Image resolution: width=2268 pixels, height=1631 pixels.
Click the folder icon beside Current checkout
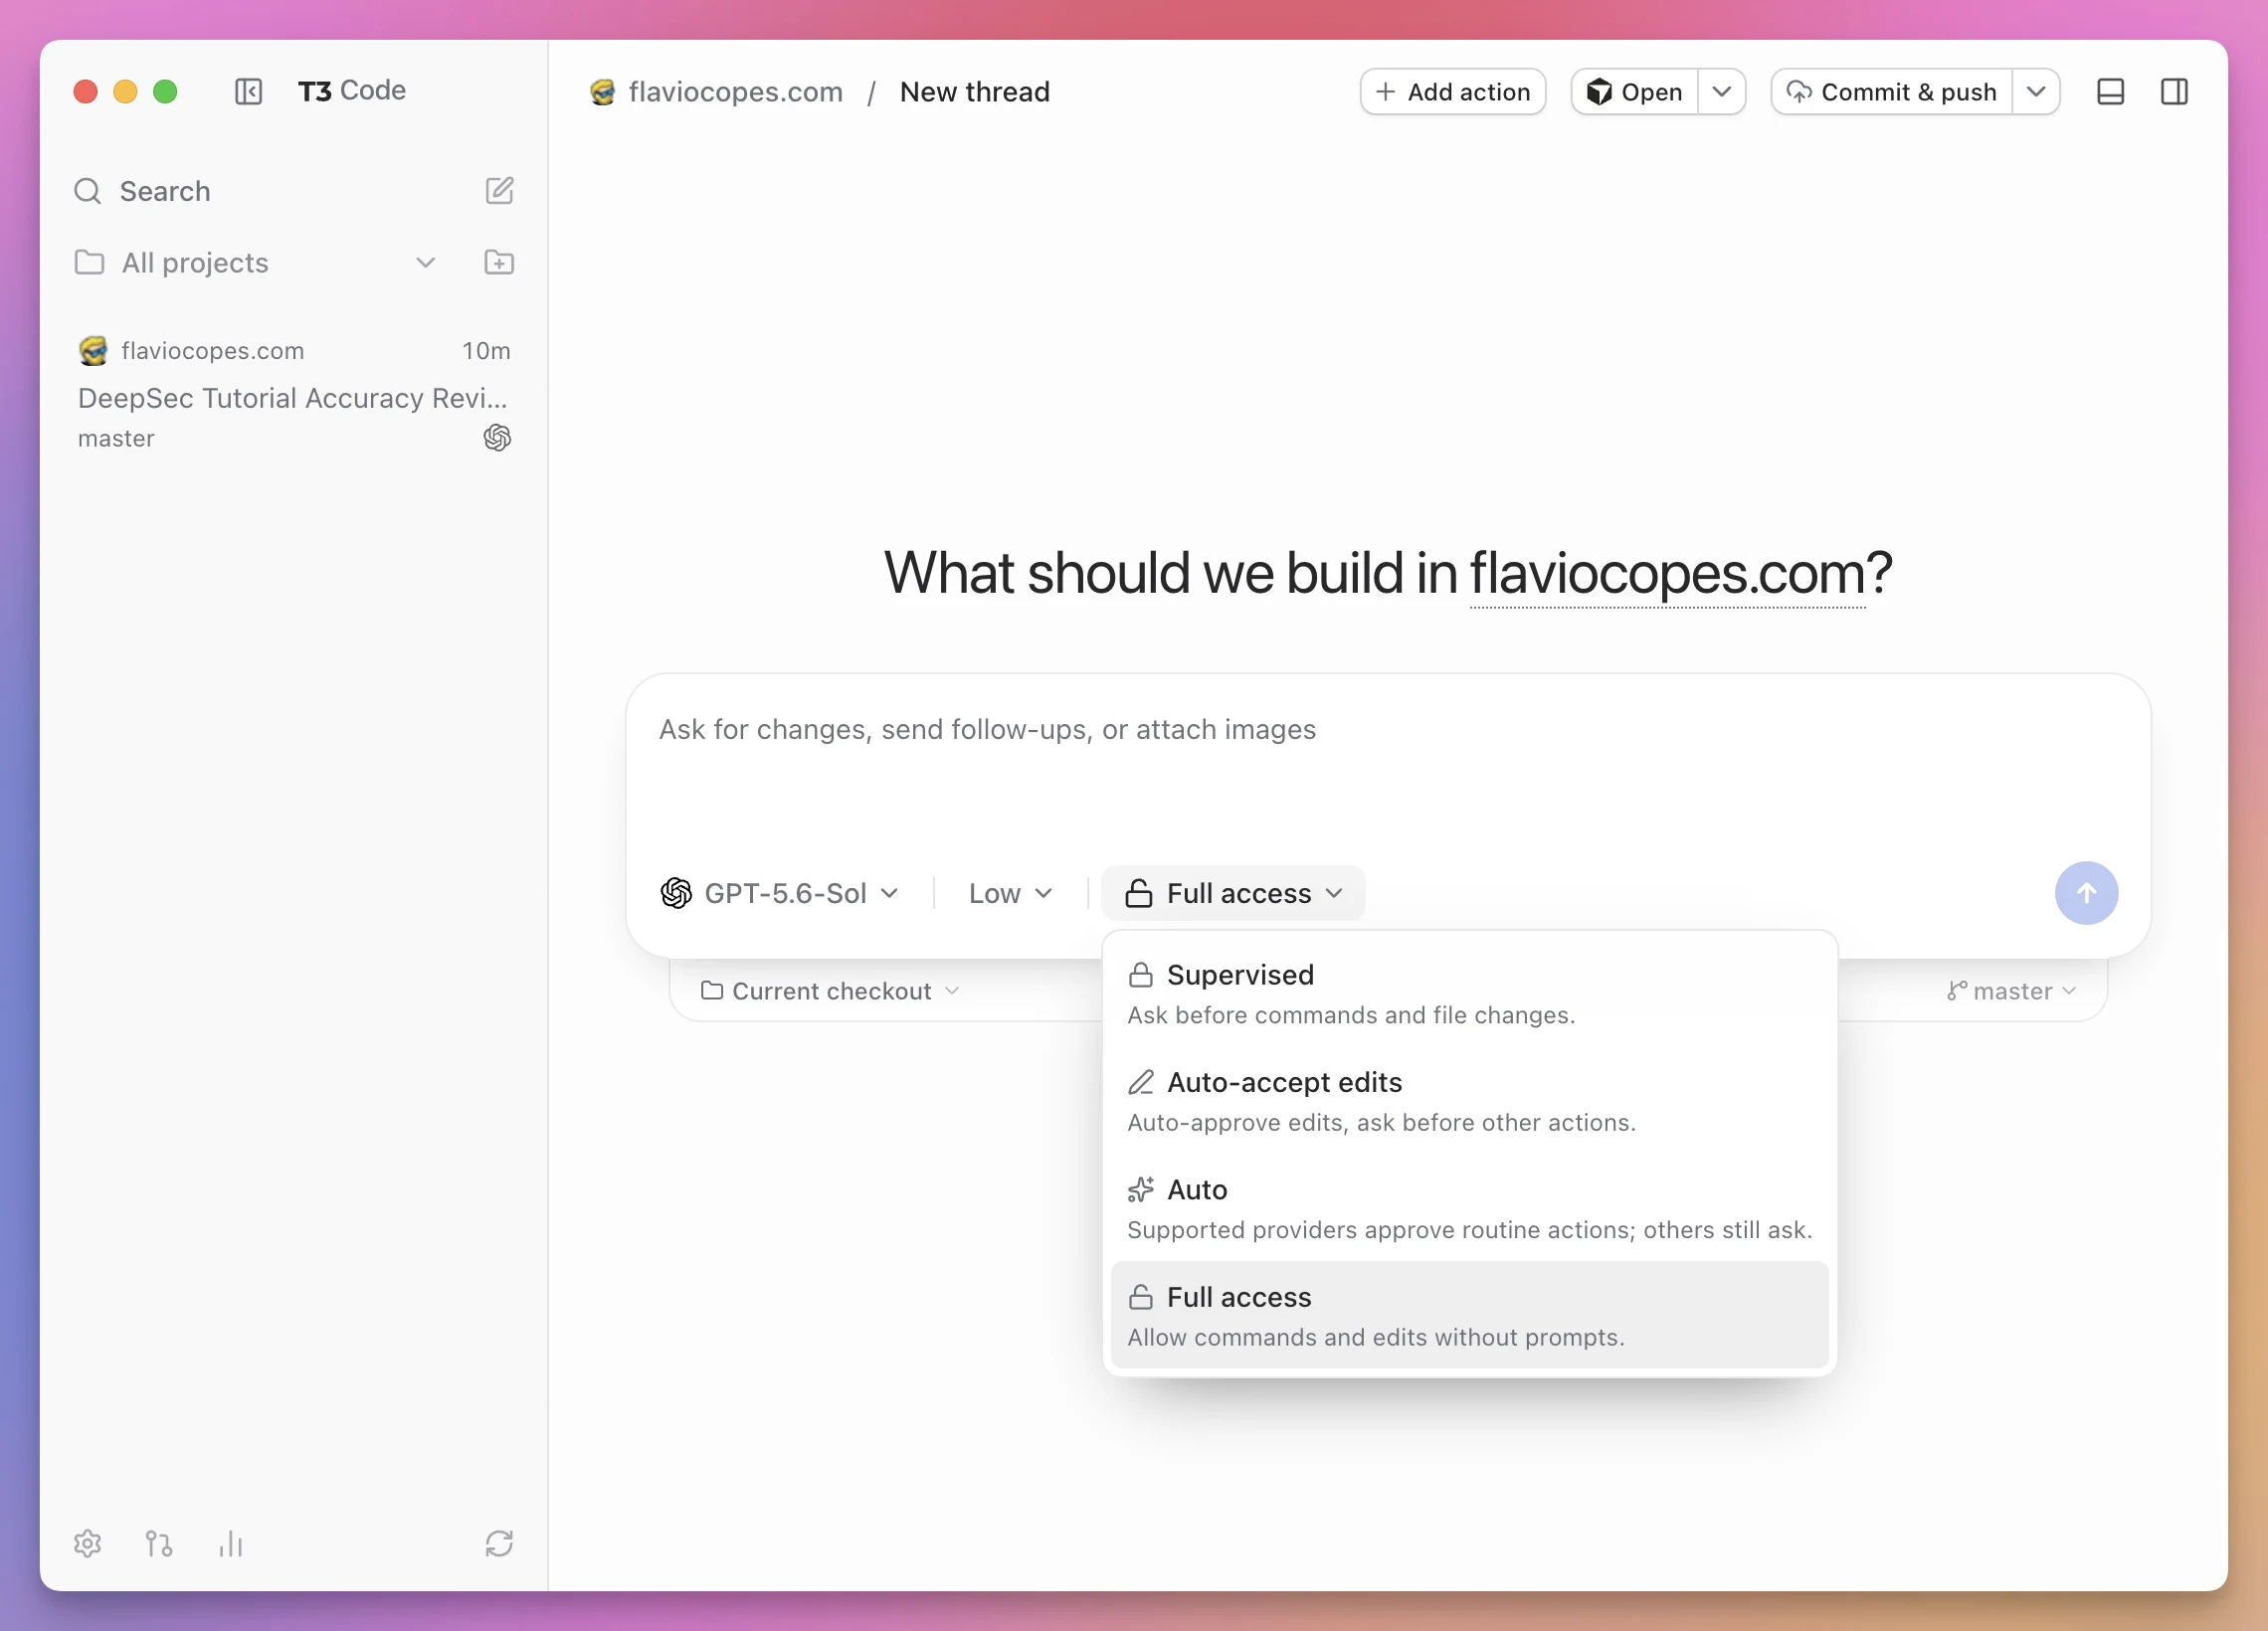coord(712,991)
